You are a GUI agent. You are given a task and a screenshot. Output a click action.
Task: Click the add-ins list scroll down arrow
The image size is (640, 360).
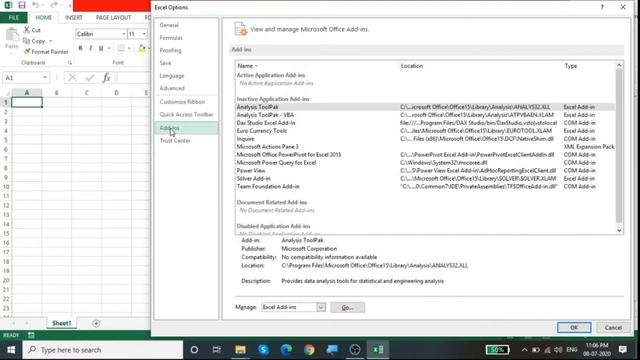pos(619,230)
